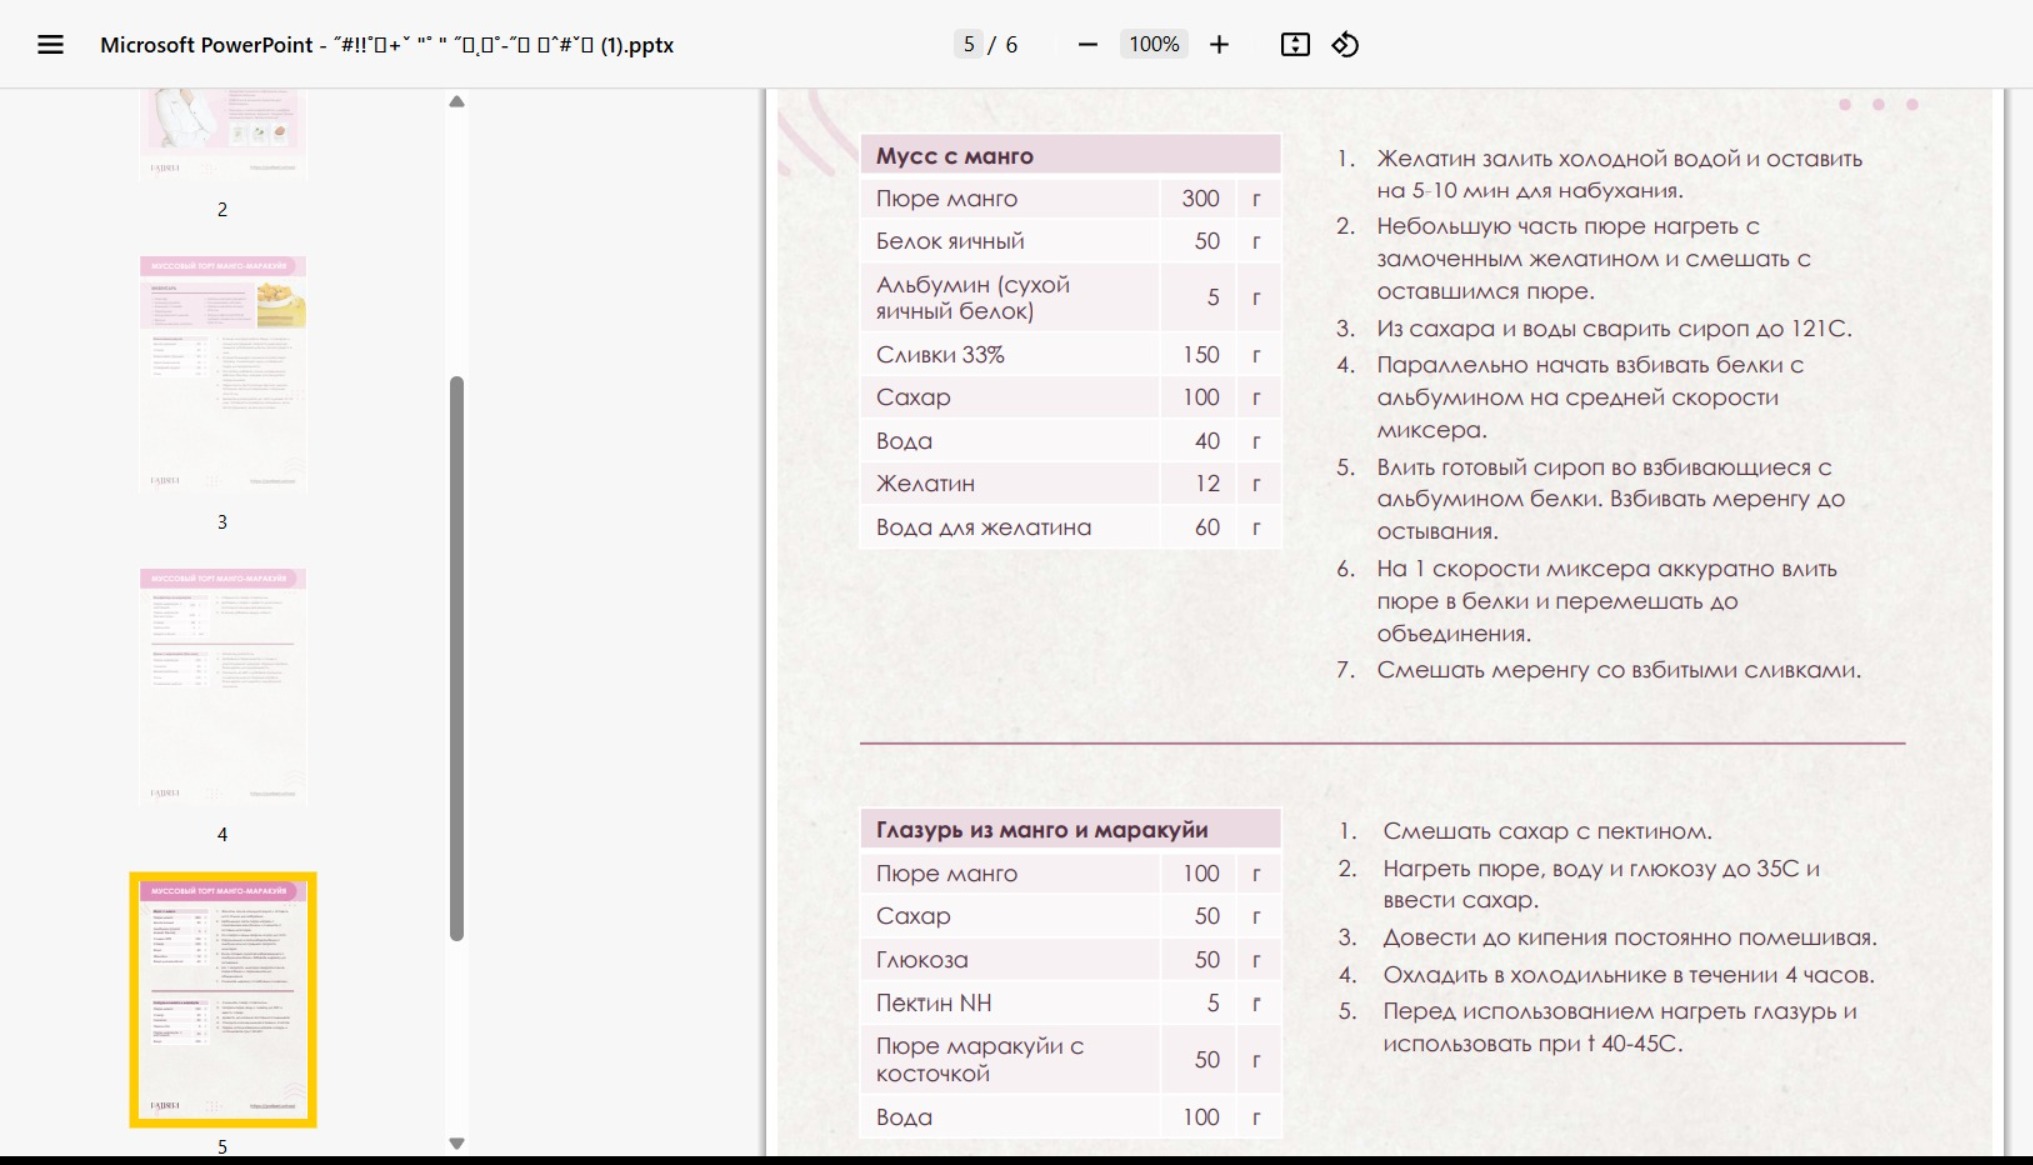Click the 'Пектин NH' ingredient cell
The height and width of the screenshot is (1165, 2033).
click(x=1009, y=1003)
